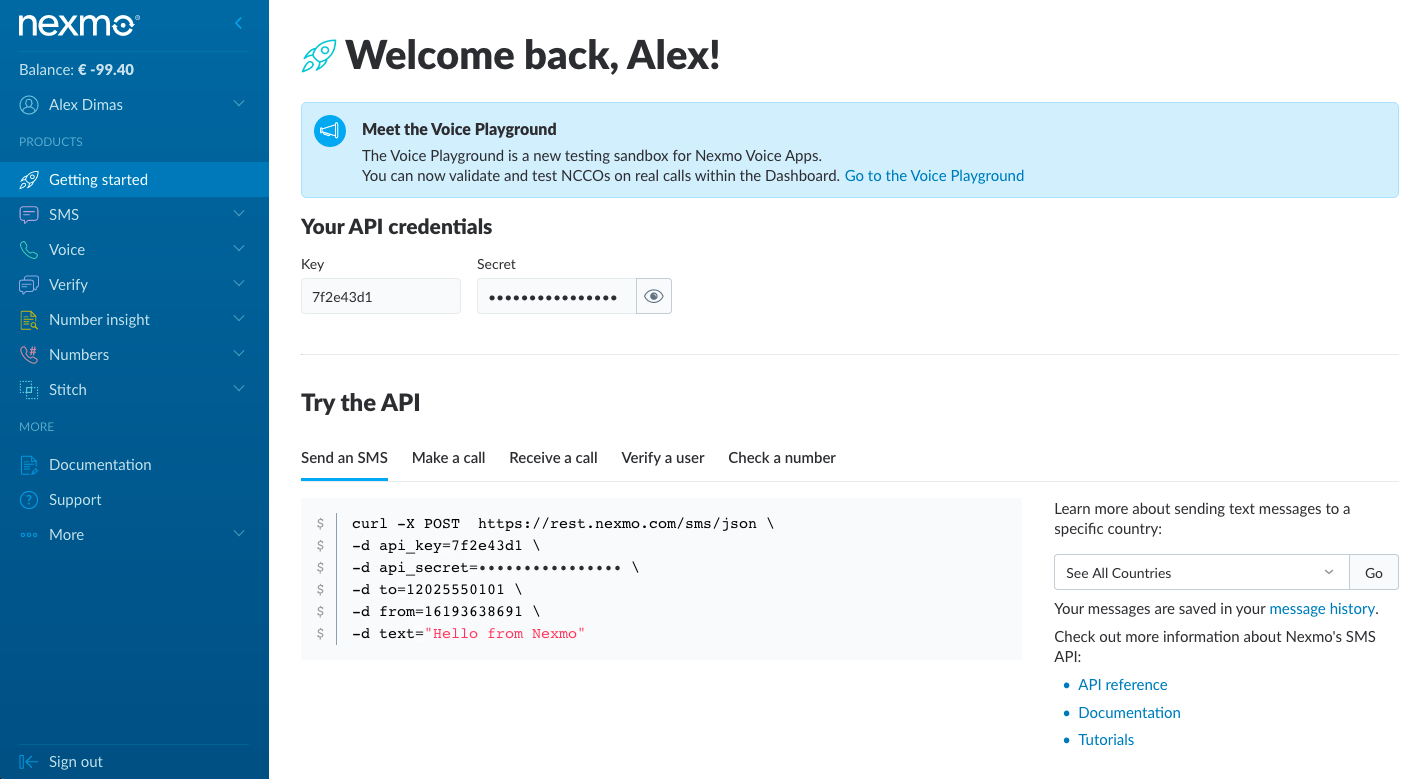Open the See All Countries dropdown

coord(1201,573)
